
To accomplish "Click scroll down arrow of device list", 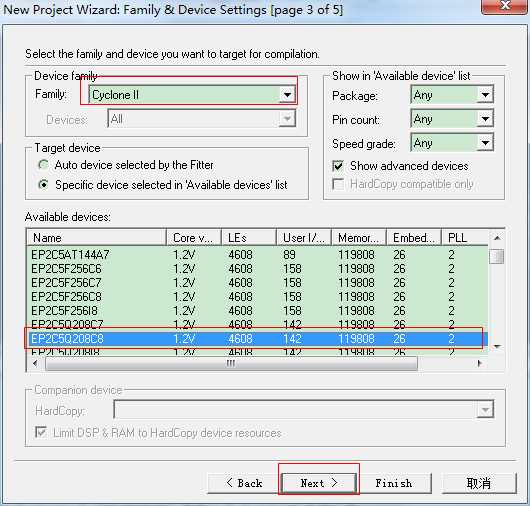I will pos(497,346).
